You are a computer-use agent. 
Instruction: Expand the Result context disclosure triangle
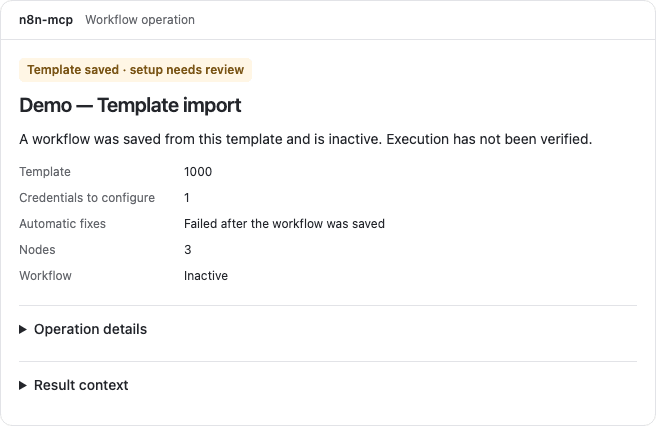coord(23,385)
